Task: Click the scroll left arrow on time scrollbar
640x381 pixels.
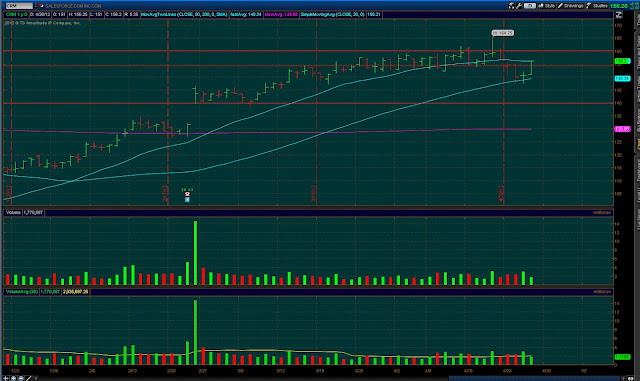Action: point(36,378)
